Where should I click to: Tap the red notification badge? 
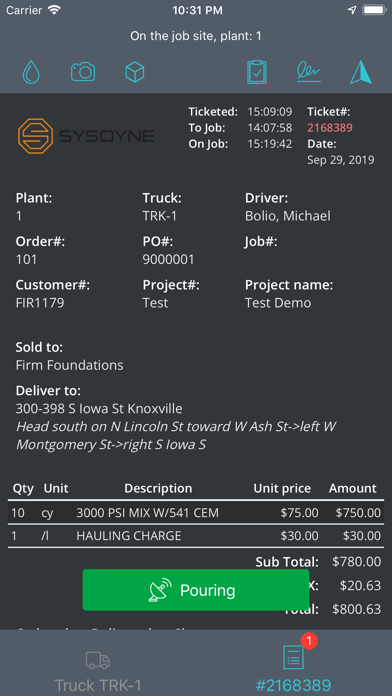(309, 641)
